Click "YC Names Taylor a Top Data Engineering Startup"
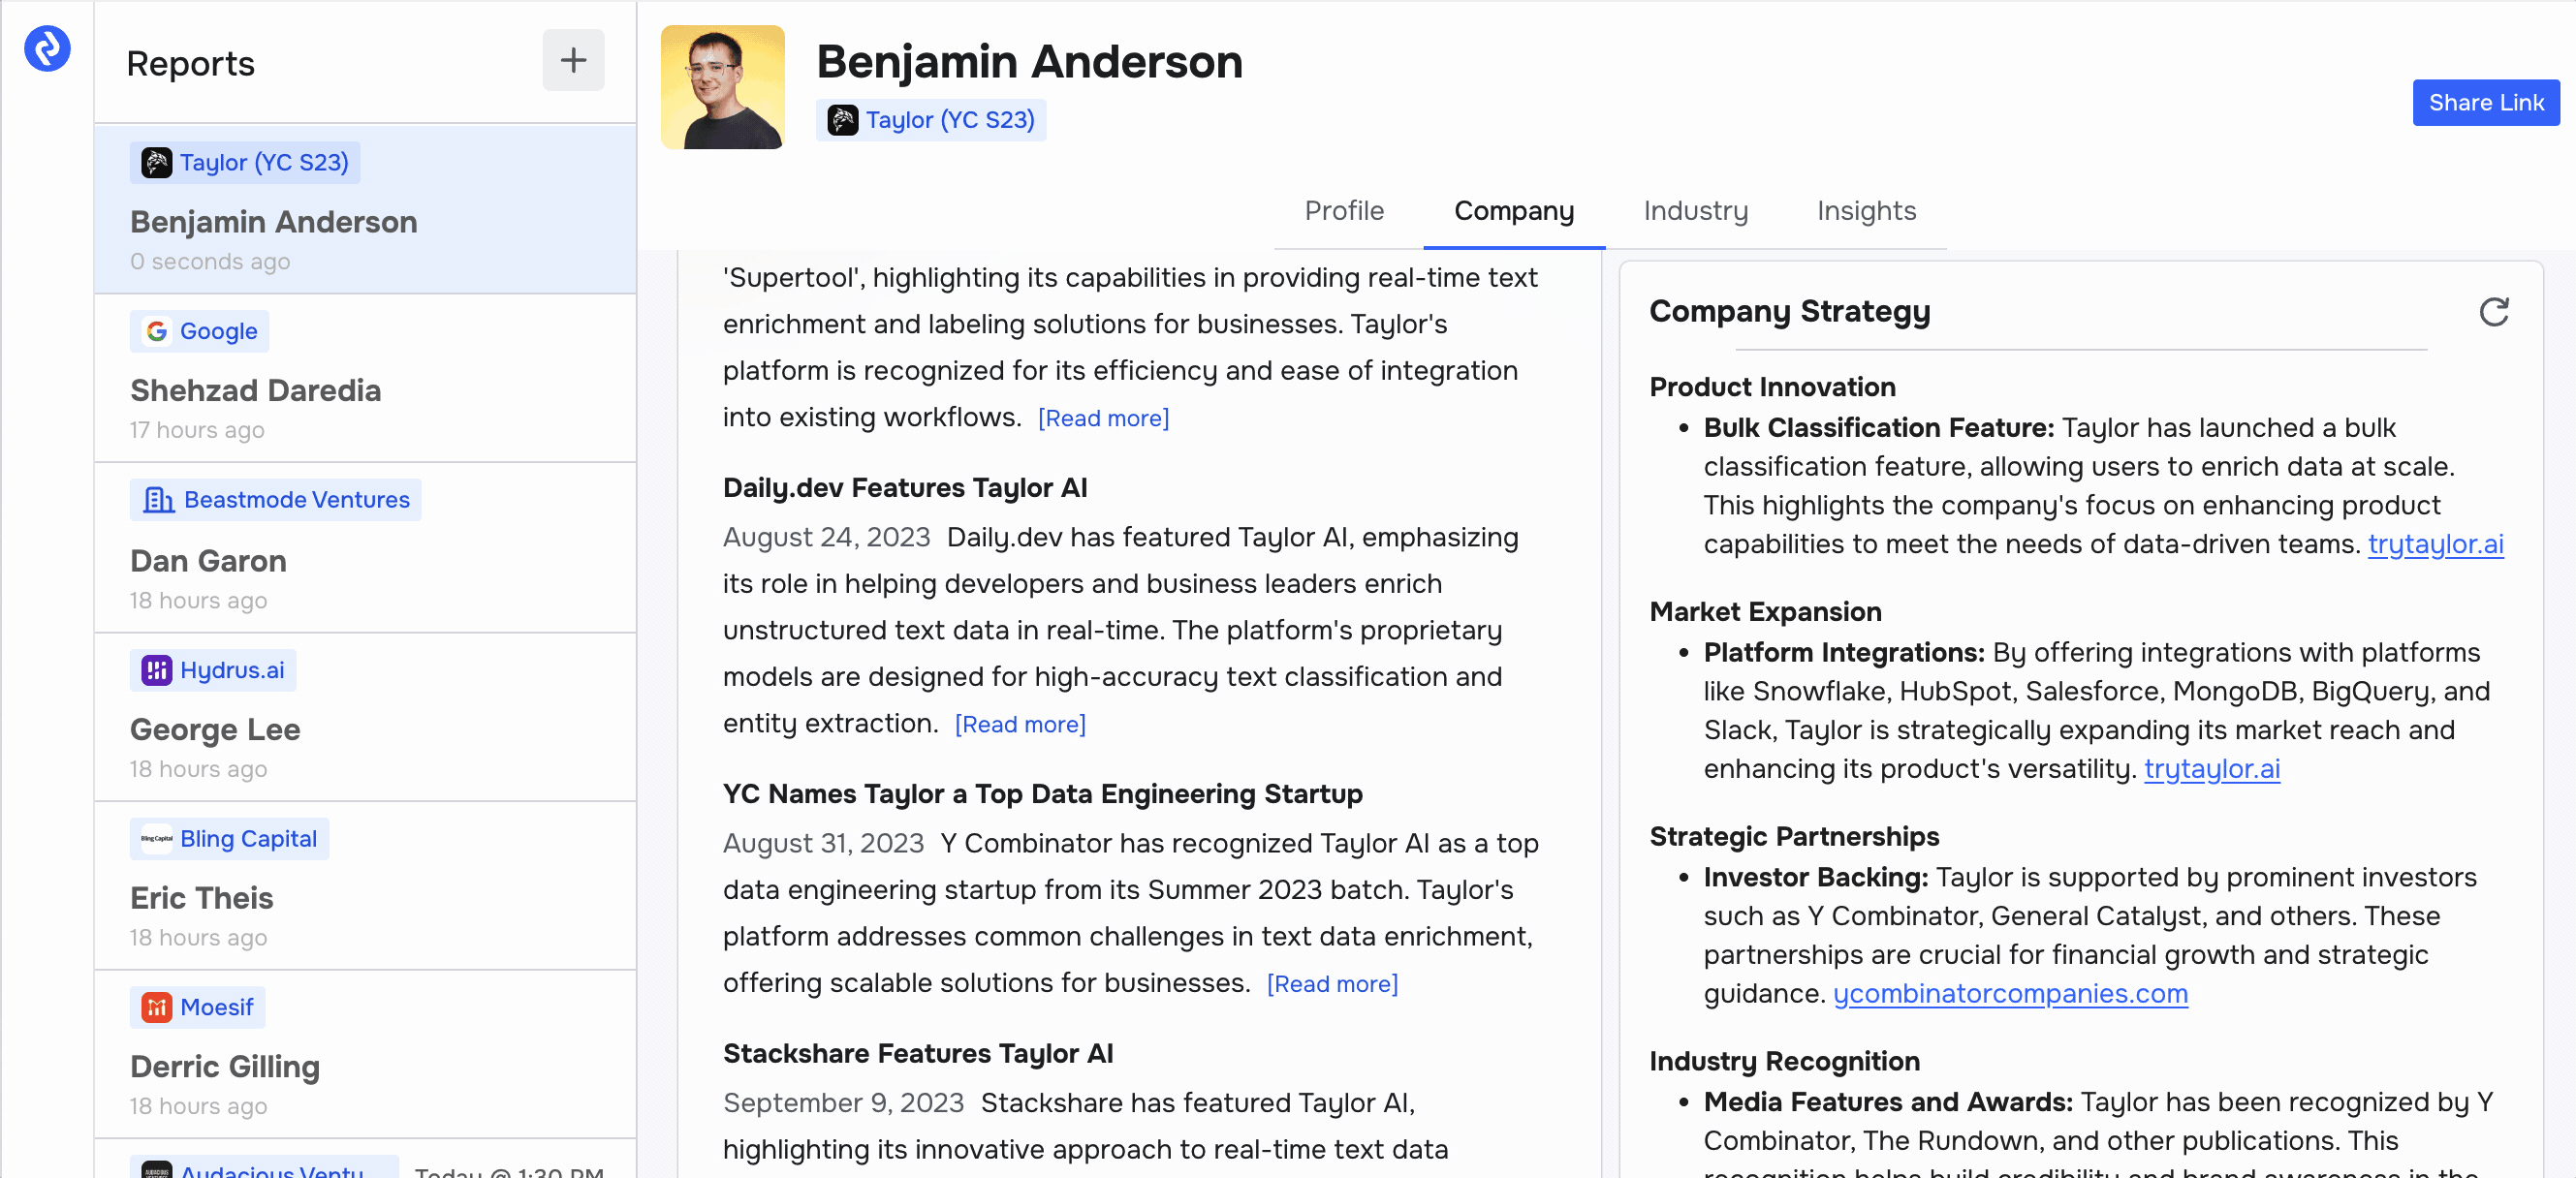This screenshot has height=1178, width=2576. (1042, 794)
